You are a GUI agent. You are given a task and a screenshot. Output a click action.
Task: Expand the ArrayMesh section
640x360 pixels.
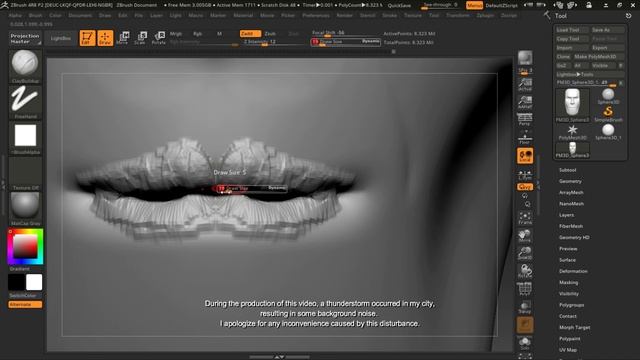click(571, 192)
